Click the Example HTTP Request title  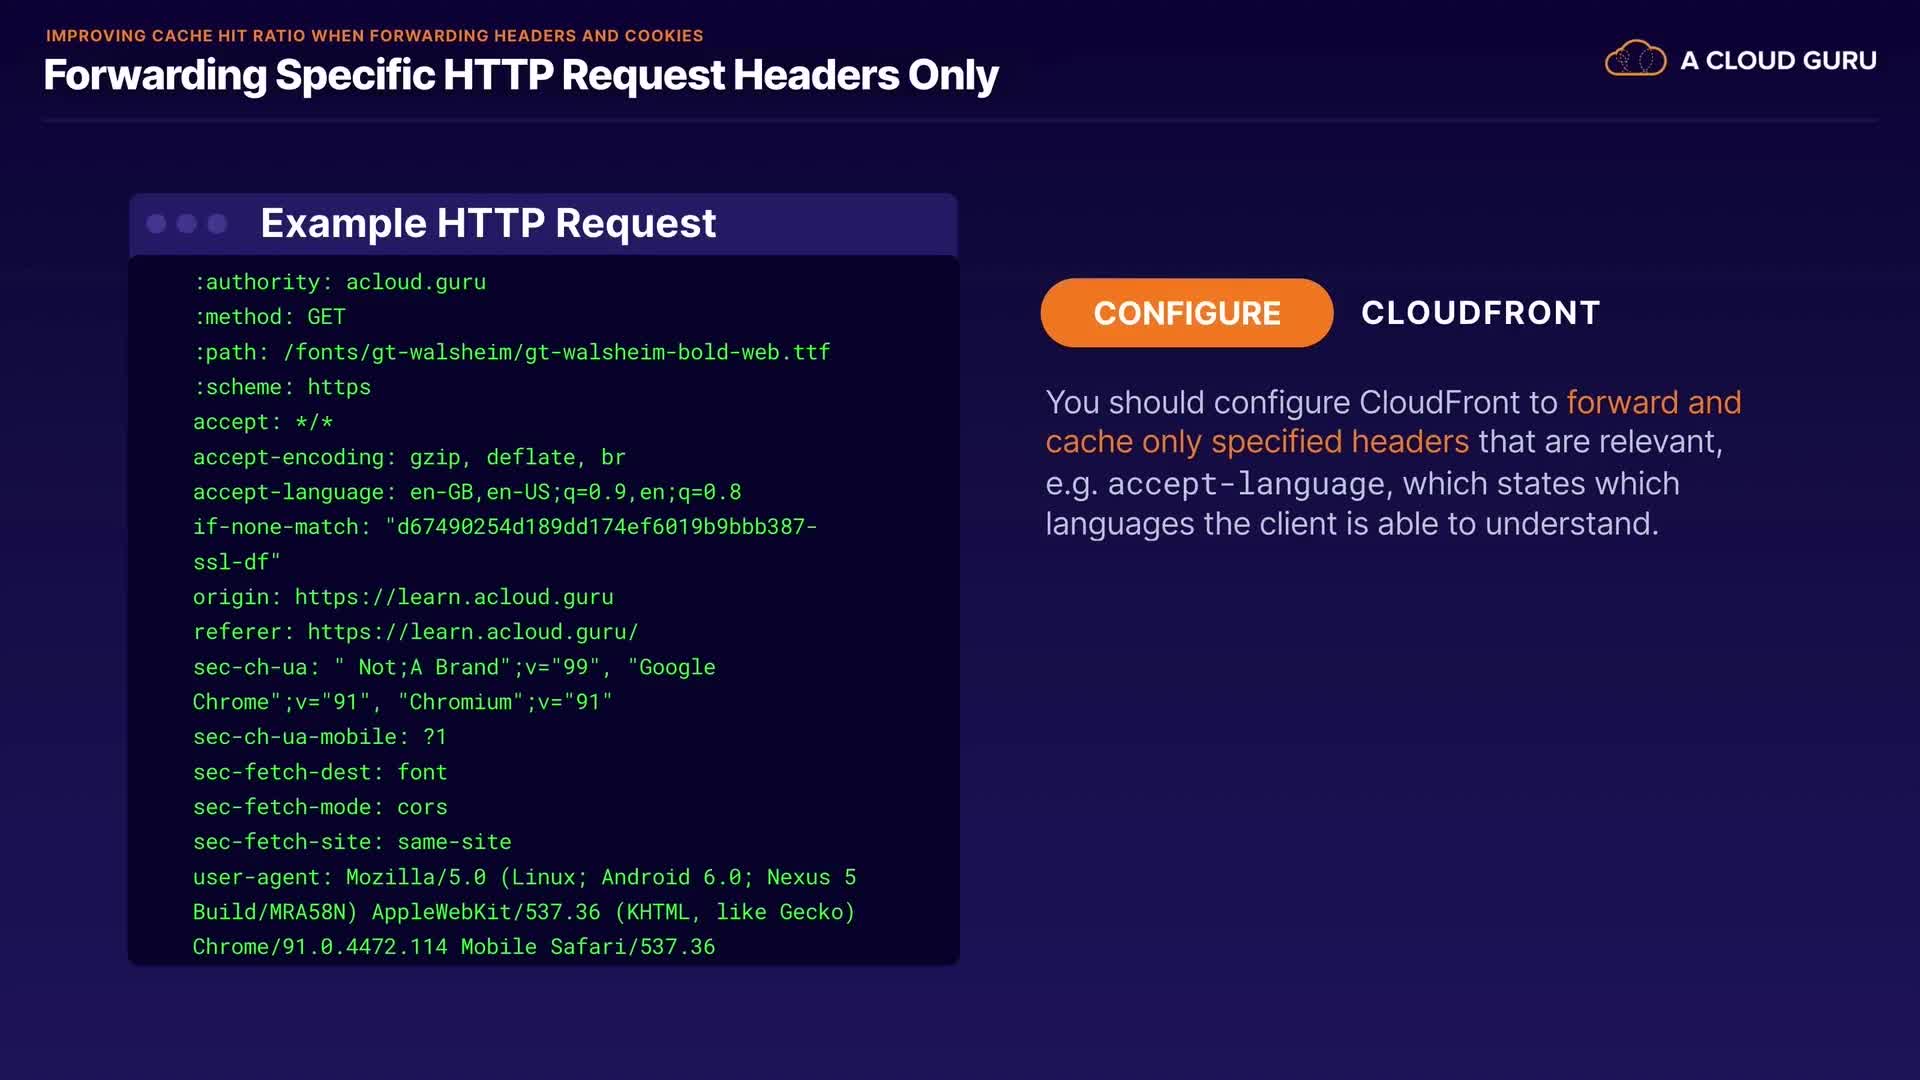pyautogui.click(x=488, y=223)
